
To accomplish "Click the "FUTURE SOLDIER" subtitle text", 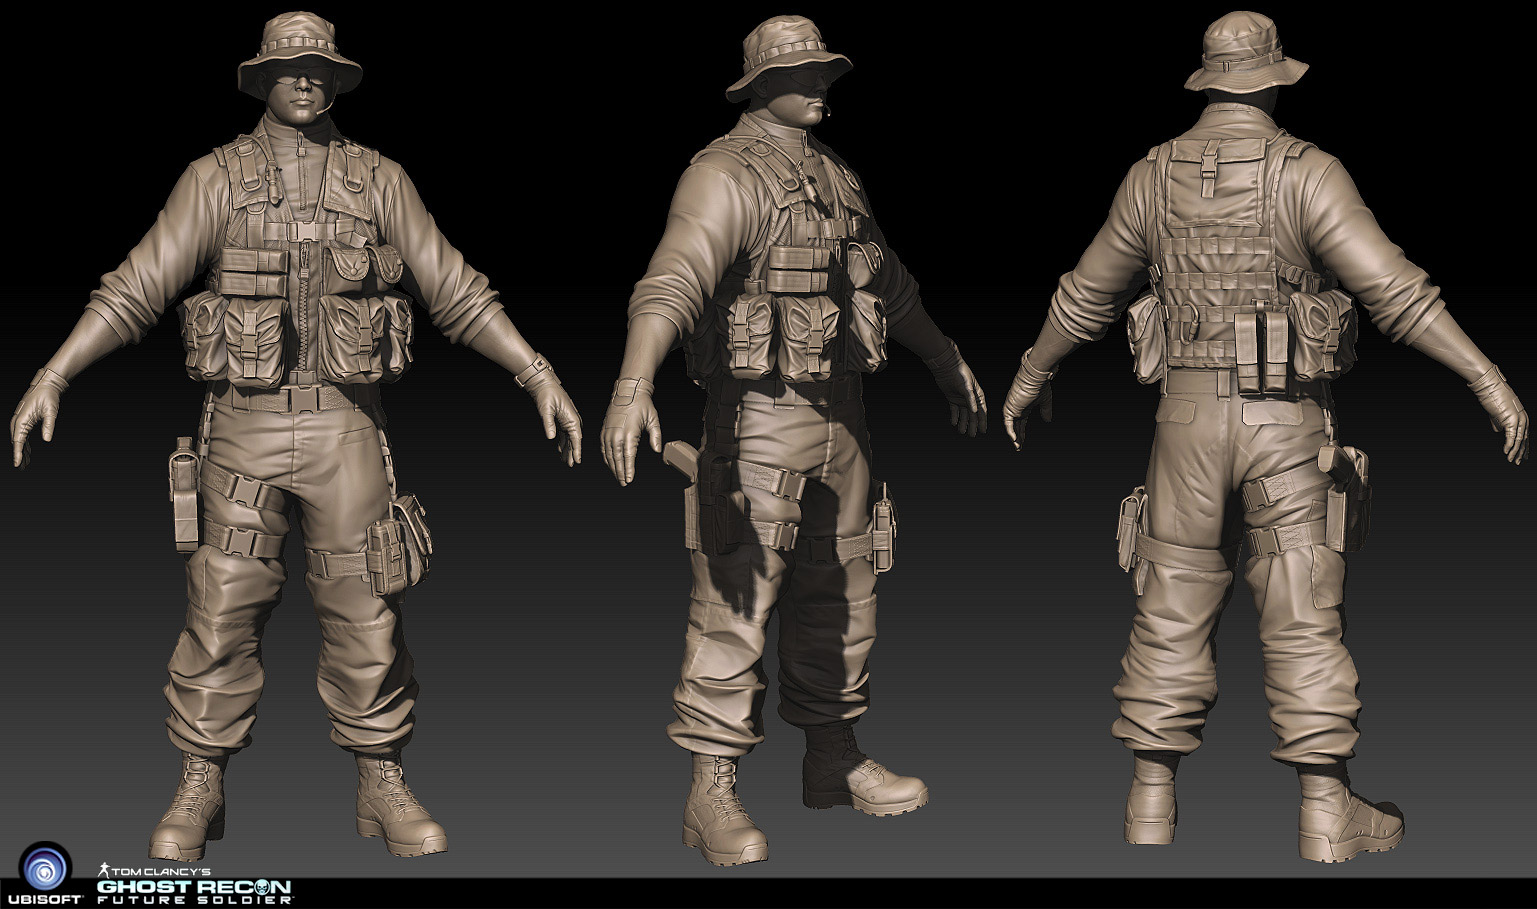I will (194, 901).
